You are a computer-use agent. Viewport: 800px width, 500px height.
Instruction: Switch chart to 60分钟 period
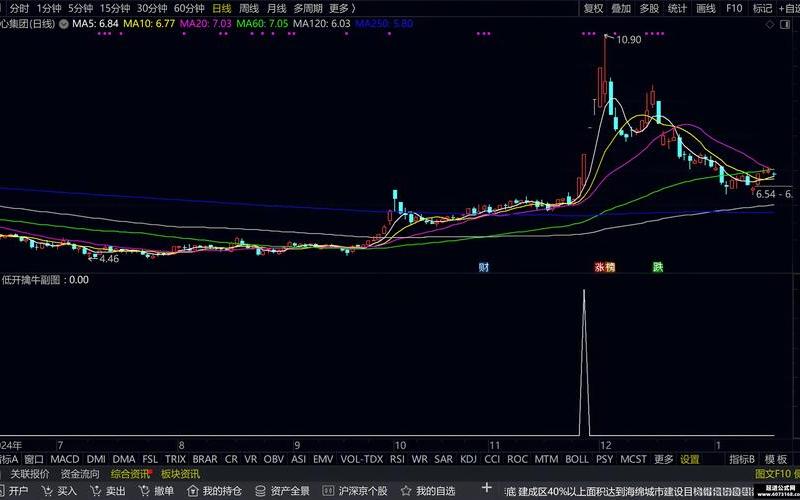click(189, 8)
